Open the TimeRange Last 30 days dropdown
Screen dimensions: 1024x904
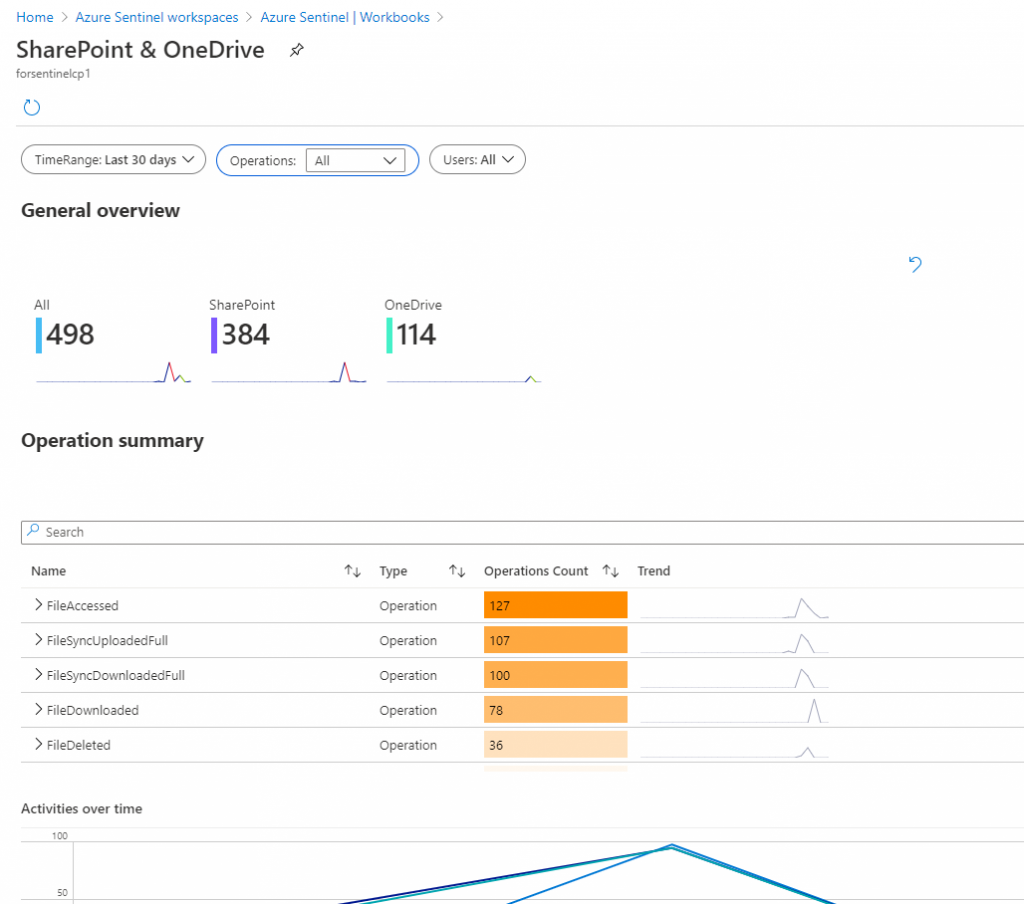click(114, 159)
